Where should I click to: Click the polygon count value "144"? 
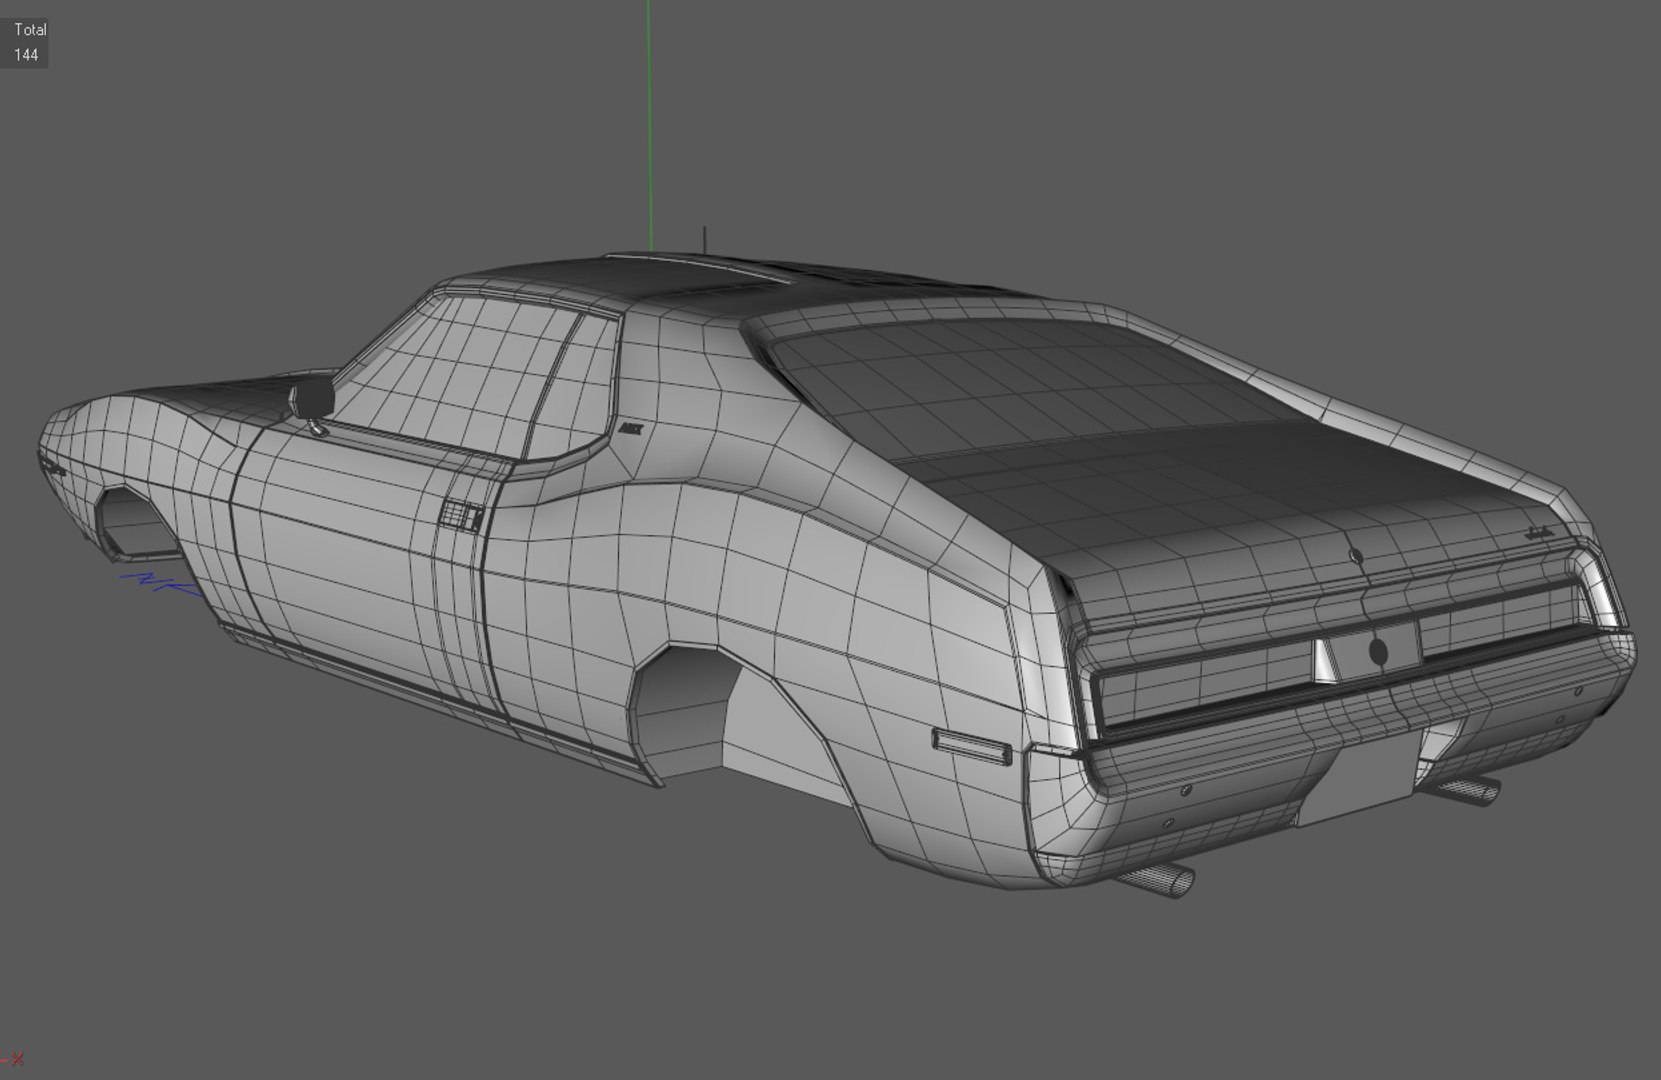(26, 55)
